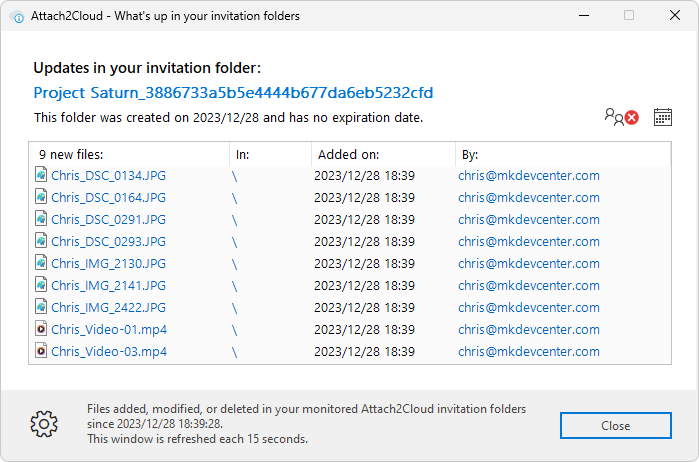
Task: Open file Chris_DSC_0291.JPG
Action: coord(108,219)
